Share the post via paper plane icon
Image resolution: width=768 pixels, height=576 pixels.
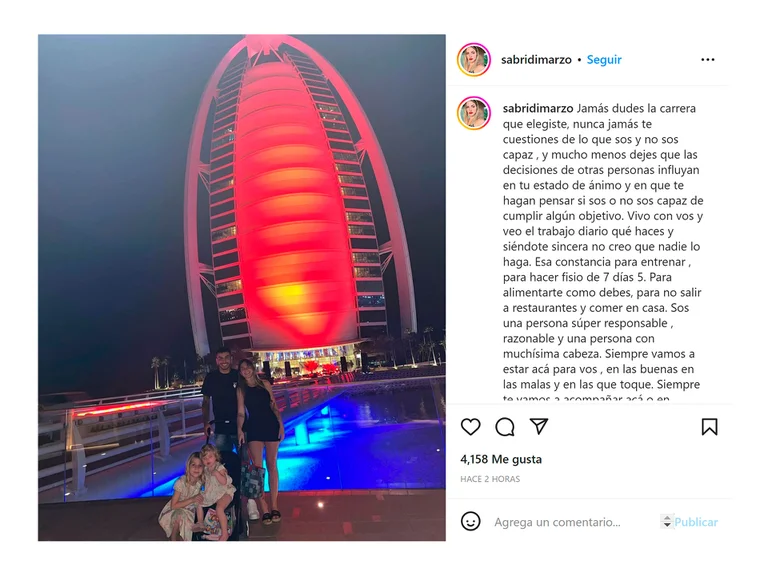539,426
